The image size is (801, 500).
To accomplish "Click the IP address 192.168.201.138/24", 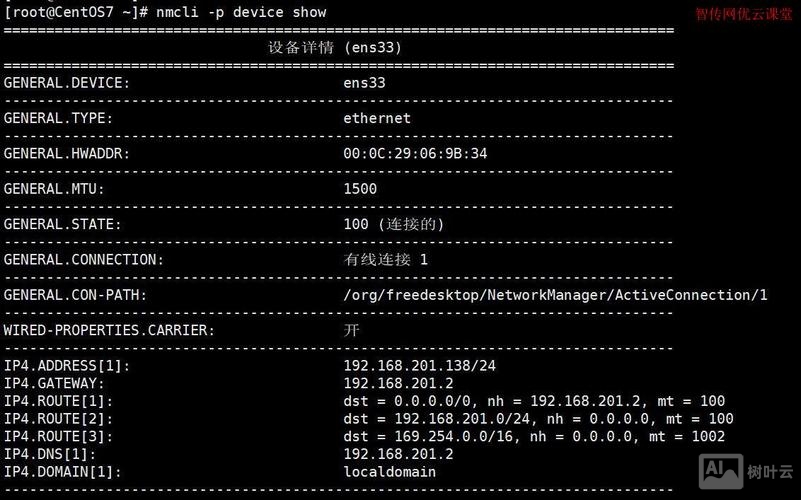I will tap(419, 365).
